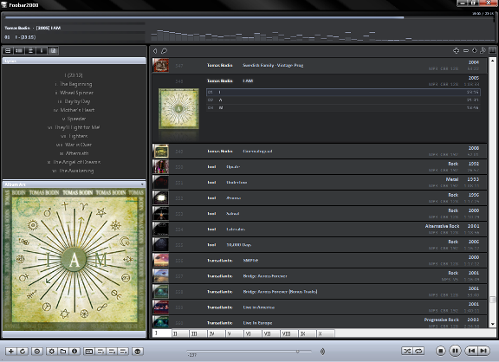Click the refresh circular arrow icon
This screenshot has width=499, height=362.
click(x=23, y=351)
